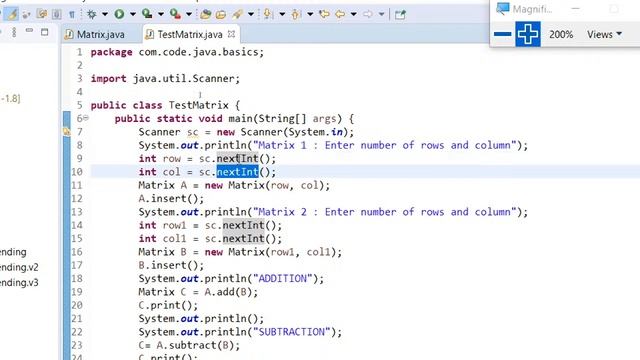Click "Matrix(row1, col1)" on line 16
Screen dimensions: 640x360
(x=282, y=252)
